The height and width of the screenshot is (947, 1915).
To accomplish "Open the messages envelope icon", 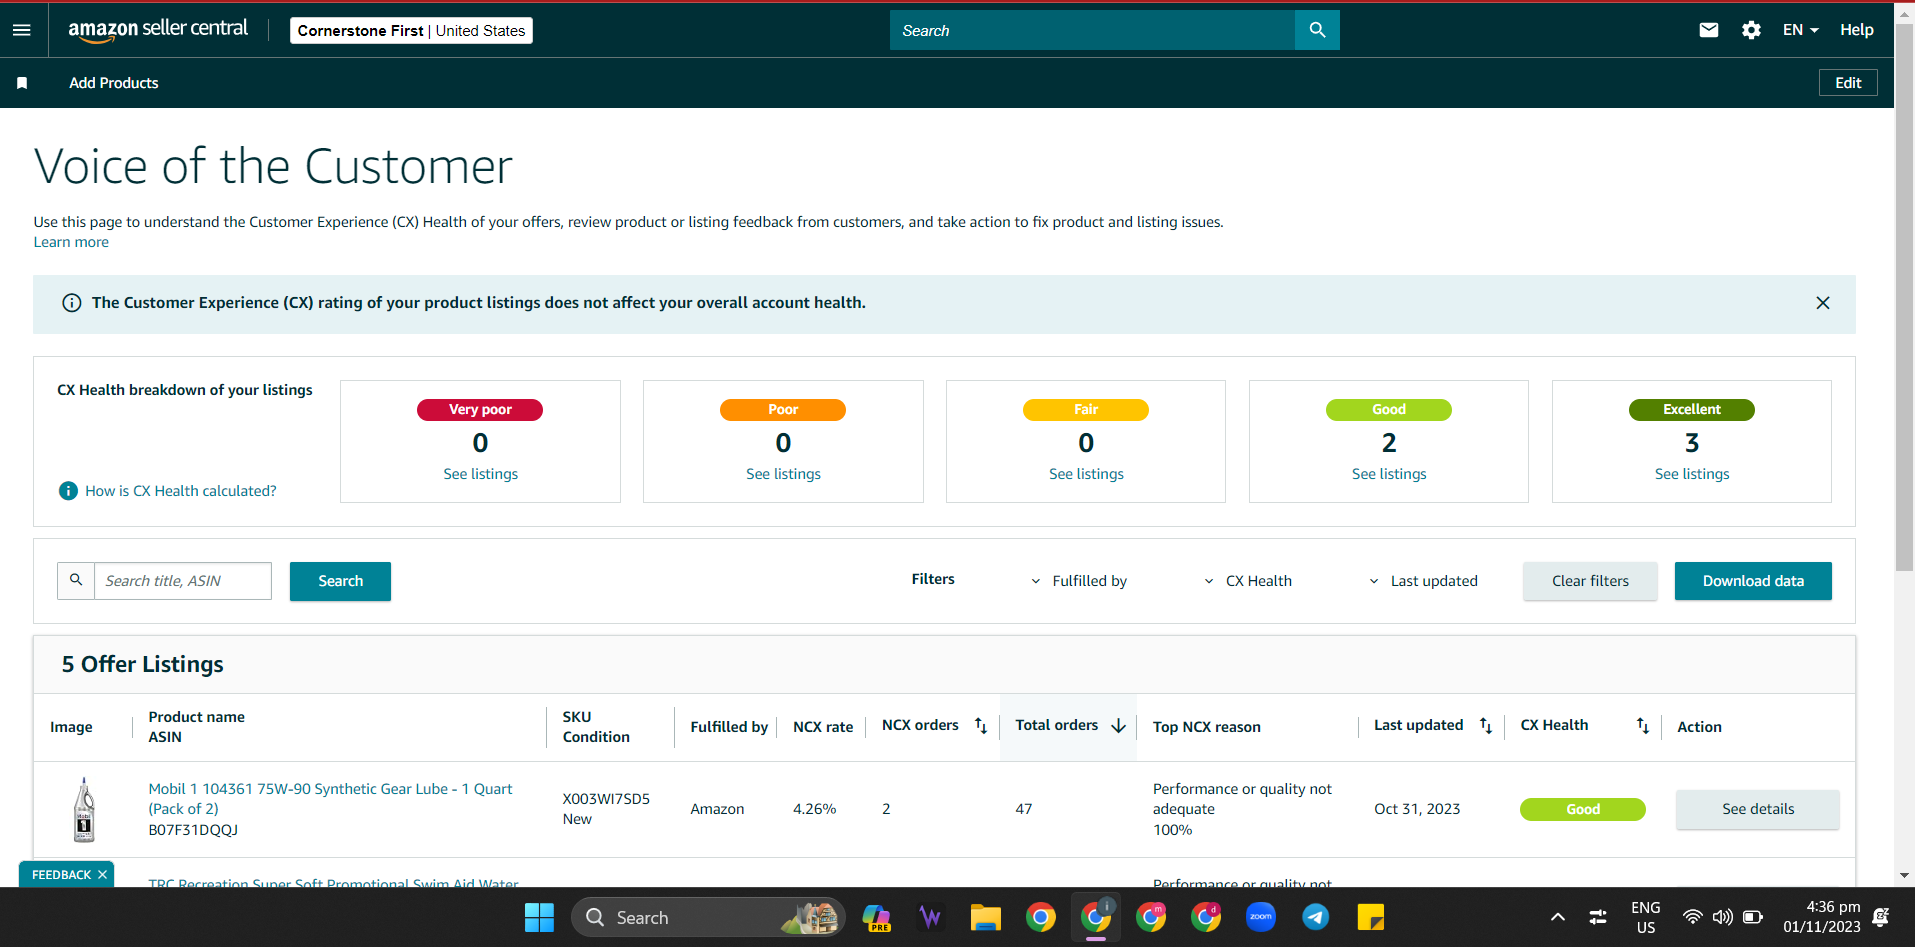I will [1709, 30].
